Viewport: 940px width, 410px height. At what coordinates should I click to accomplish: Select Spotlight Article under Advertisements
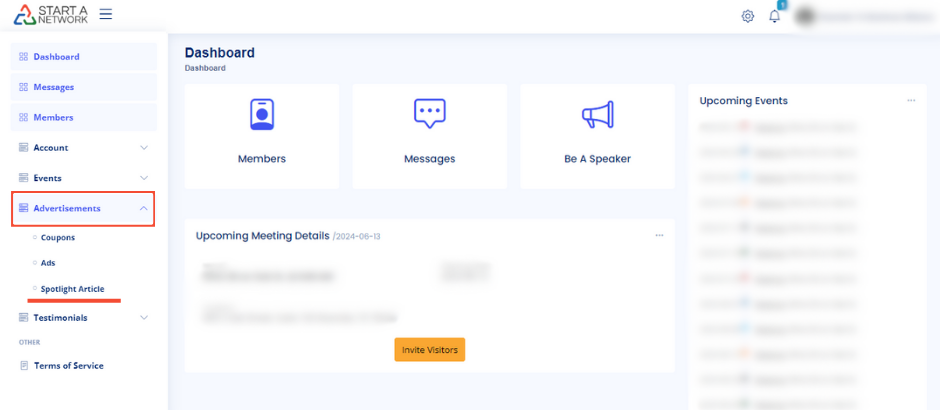point(72,289)
